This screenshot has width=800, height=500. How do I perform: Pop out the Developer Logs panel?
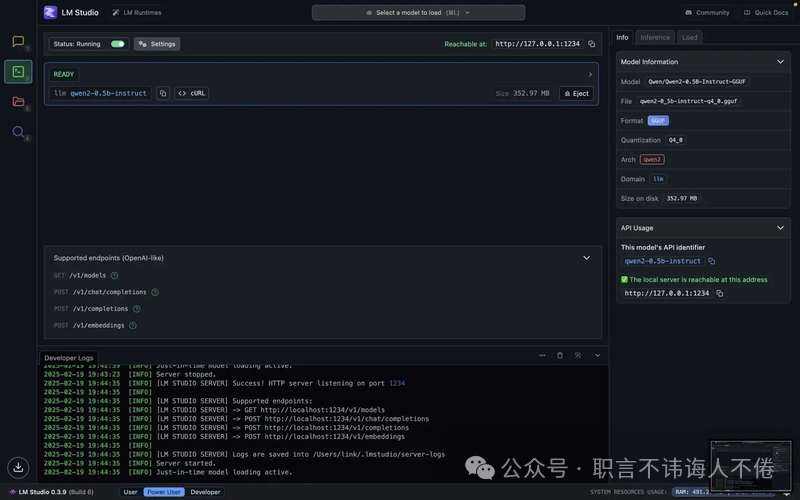tap(578, 356)
